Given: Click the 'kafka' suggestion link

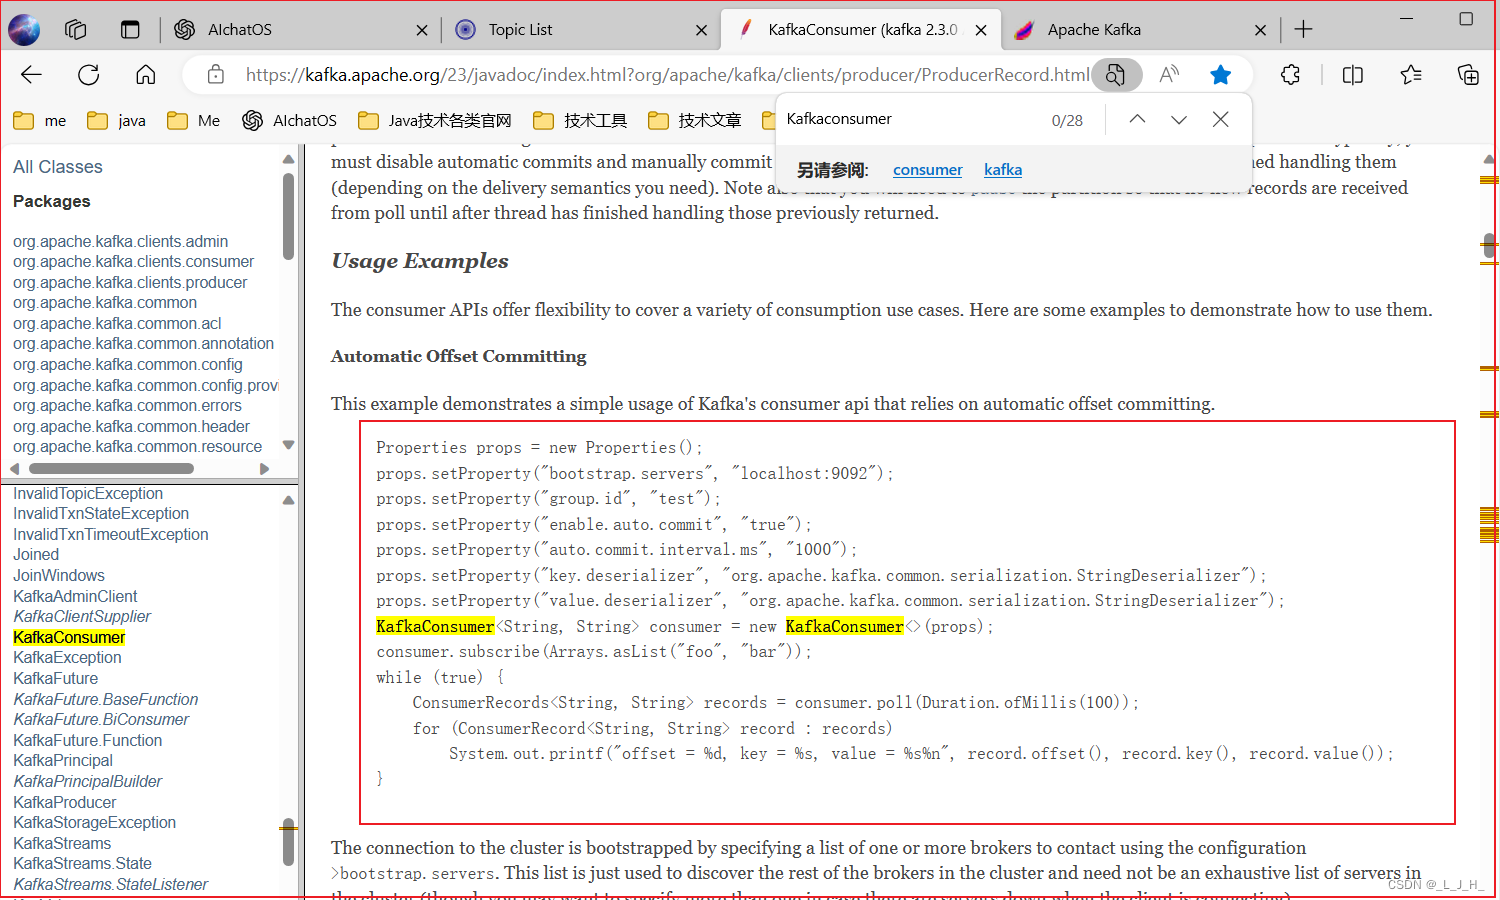Looking at the screenshot, I should pos(1003,170).
